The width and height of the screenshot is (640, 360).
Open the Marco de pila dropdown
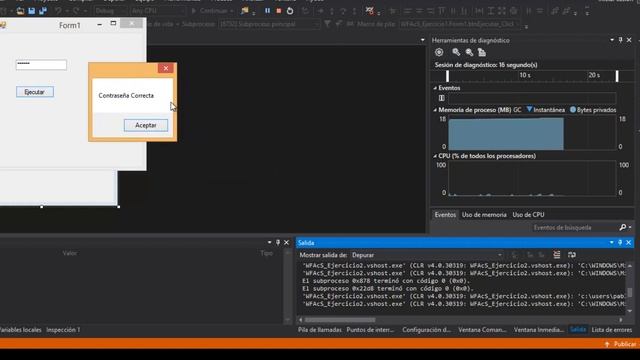(x=460, y=24)
